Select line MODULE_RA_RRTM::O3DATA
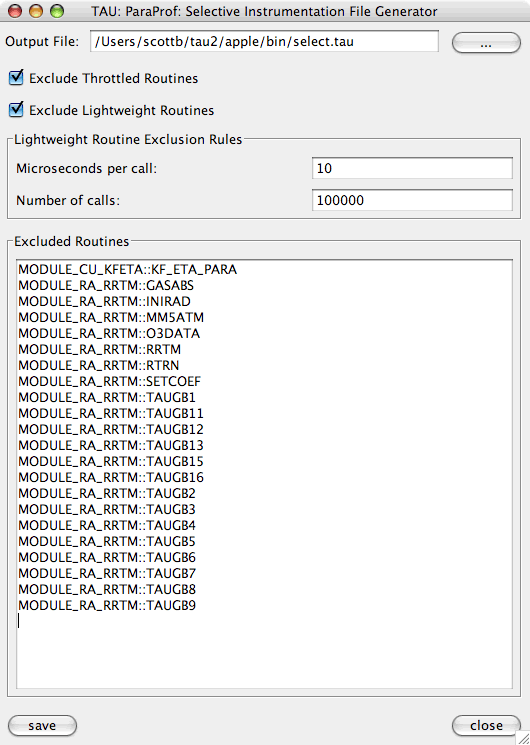Screen dimensions: 530x745 [x=109, y=334]
